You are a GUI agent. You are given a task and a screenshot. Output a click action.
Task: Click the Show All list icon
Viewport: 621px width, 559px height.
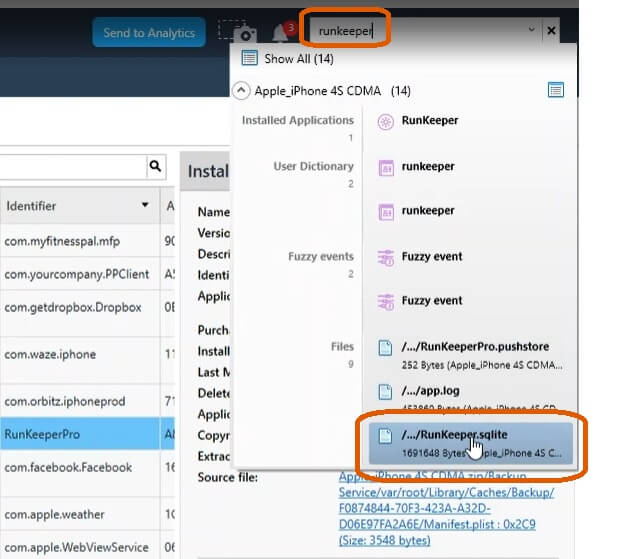[x=249, y=59]
